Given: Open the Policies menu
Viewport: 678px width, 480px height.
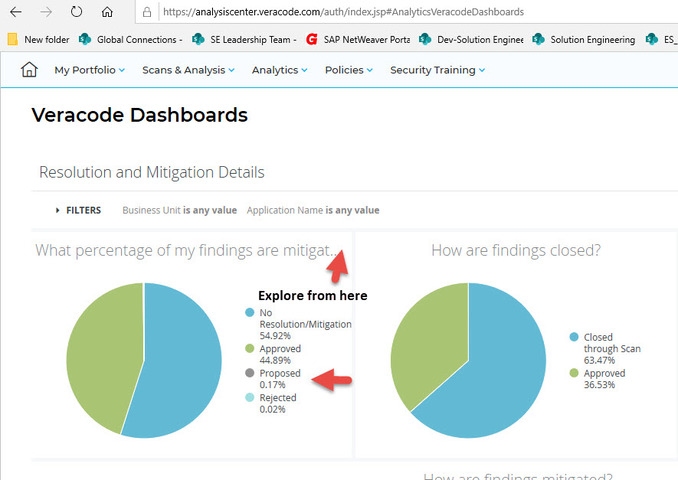Looking at the screenshot, I should [x=349, y=70].
